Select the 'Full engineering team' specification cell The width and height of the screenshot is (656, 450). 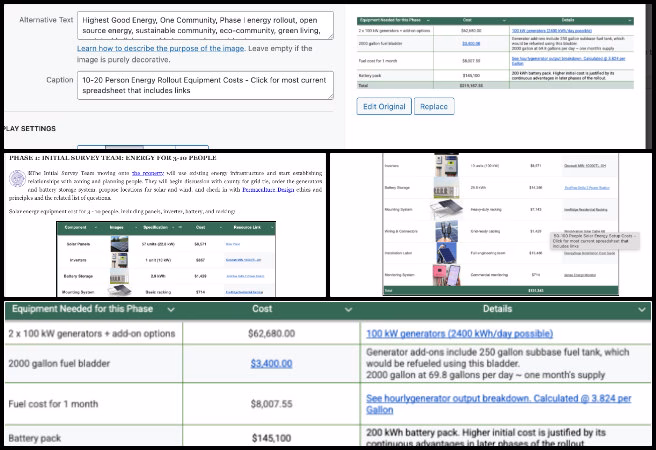488,253
